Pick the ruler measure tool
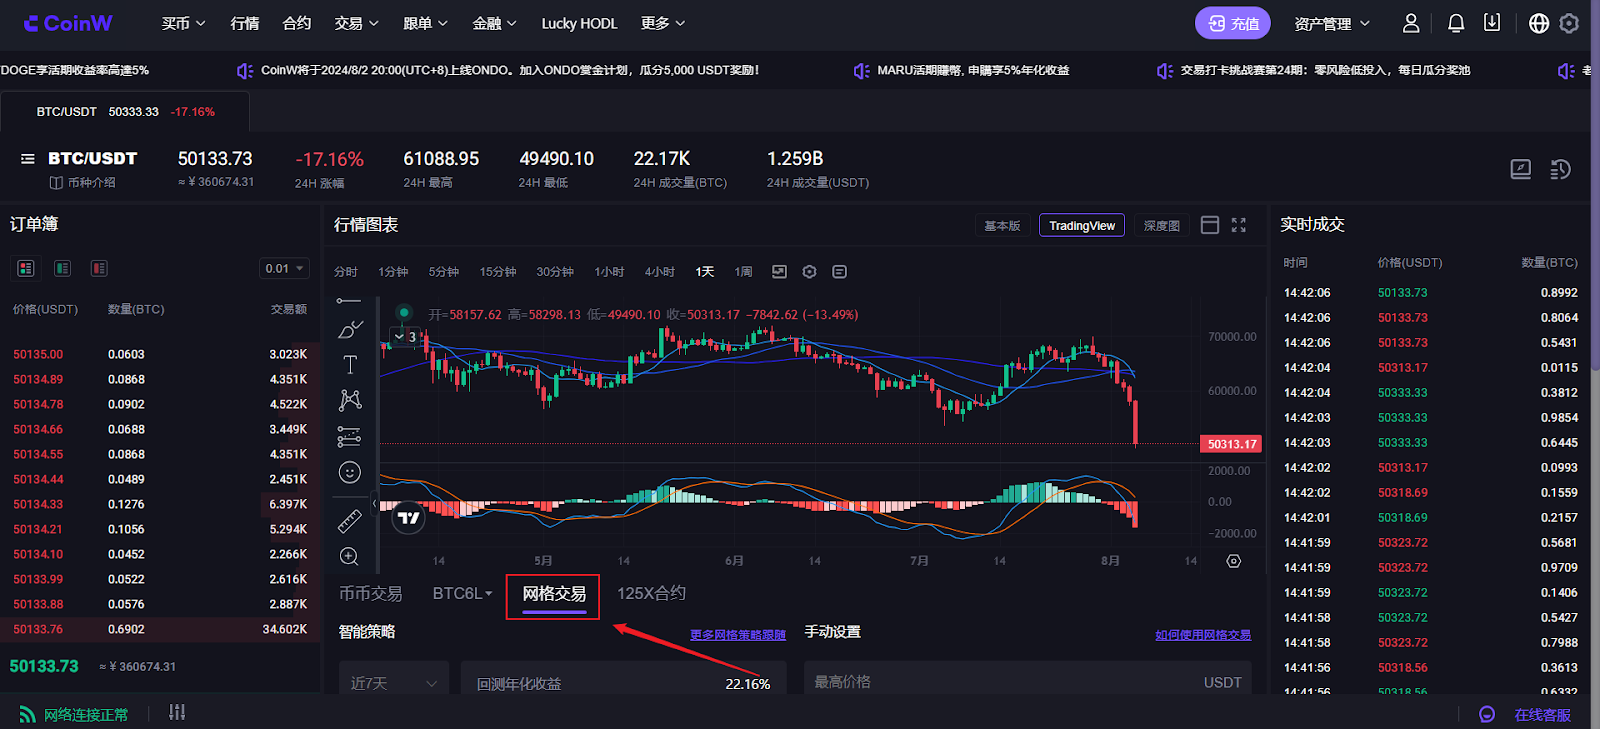 coord(350,520)
